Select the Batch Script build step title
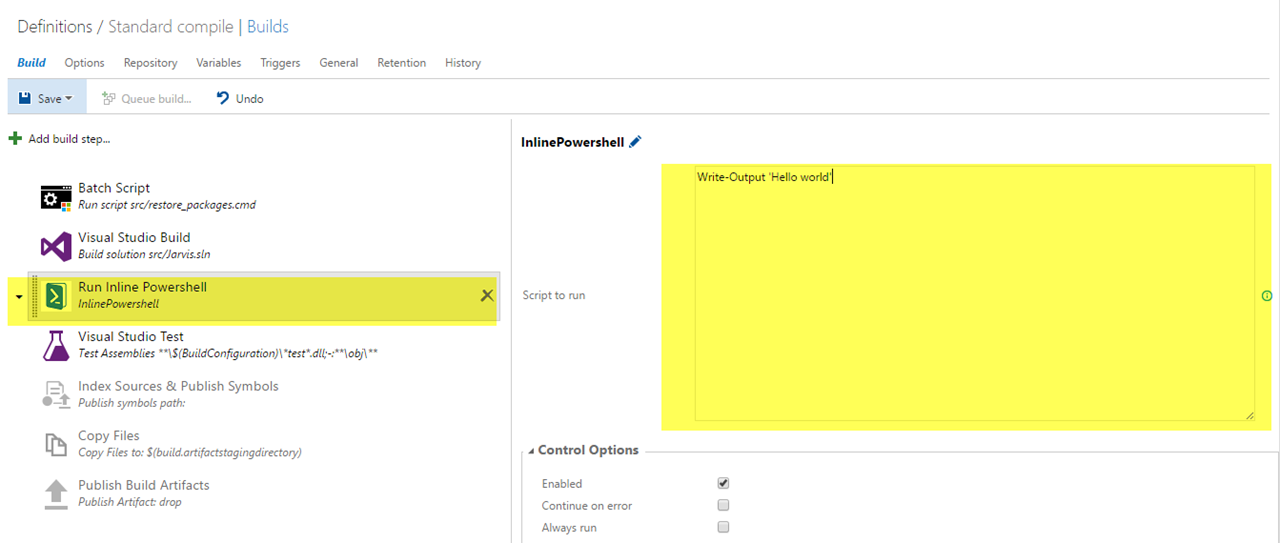 (x=114, y=188)
